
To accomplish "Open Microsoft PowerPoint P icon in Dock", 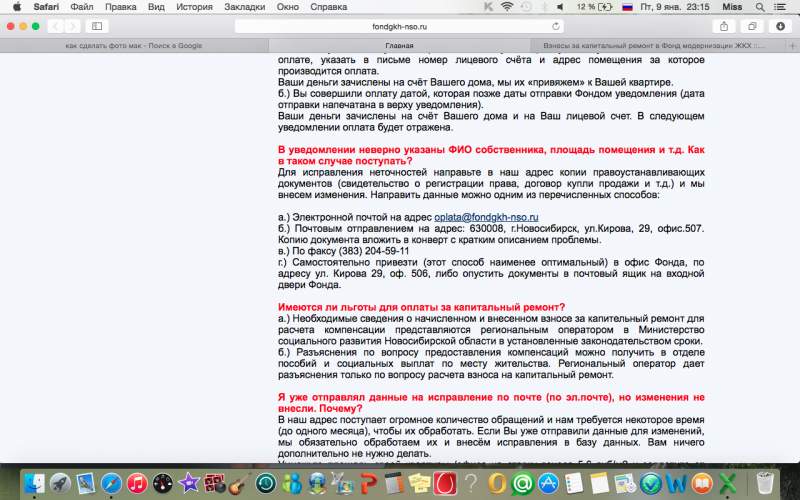I will tap(368, 483).
